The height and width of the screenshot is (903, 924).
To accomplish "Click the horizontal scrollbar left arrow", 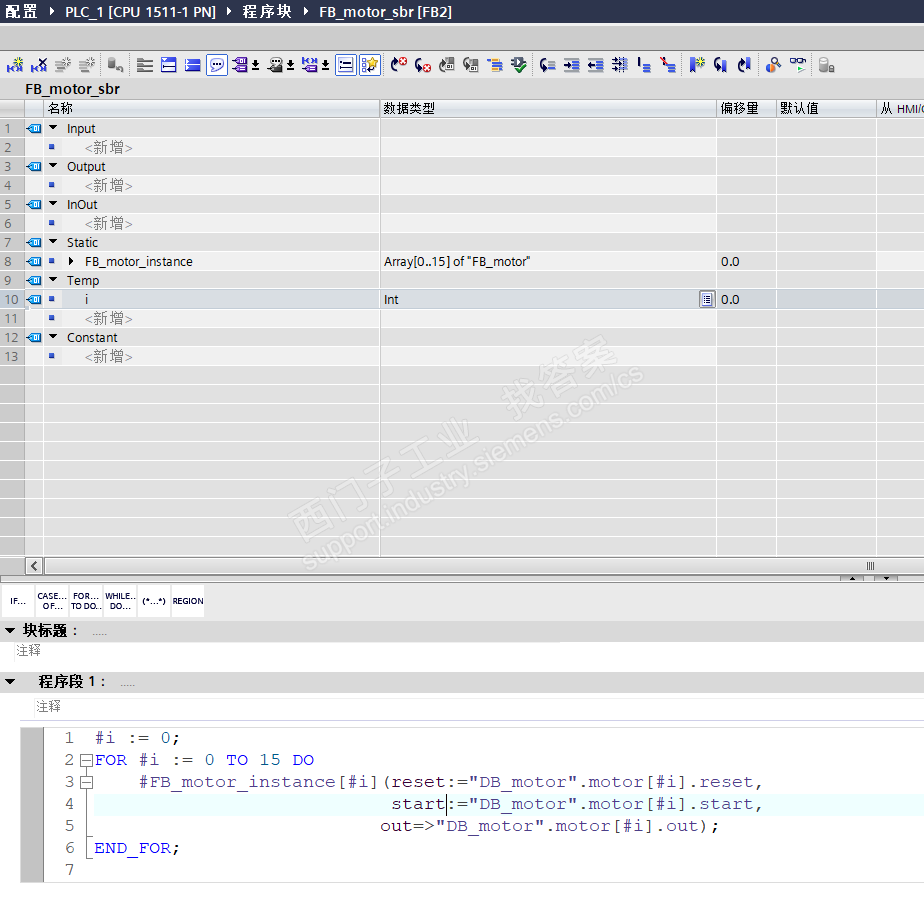I will tap(34, 566).
